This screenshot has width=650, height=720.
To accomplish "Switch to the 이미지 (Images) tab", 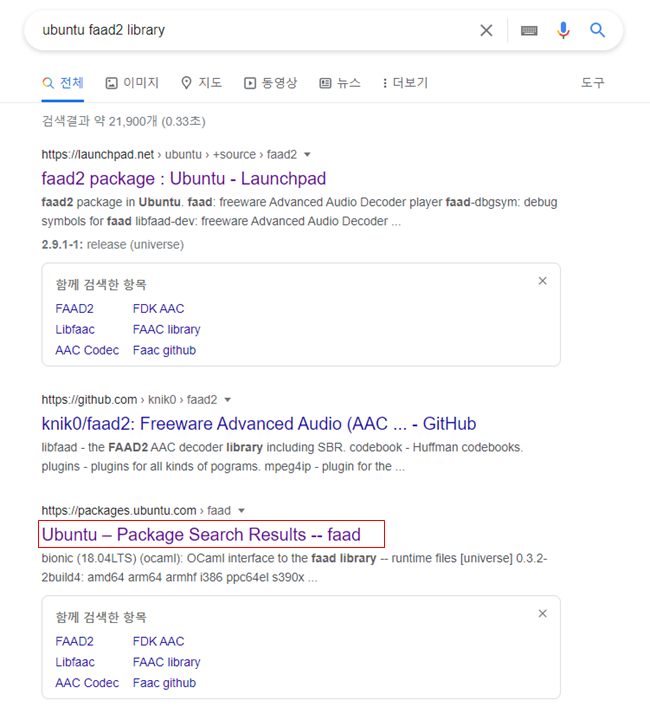I will click(x=132, y=83).
